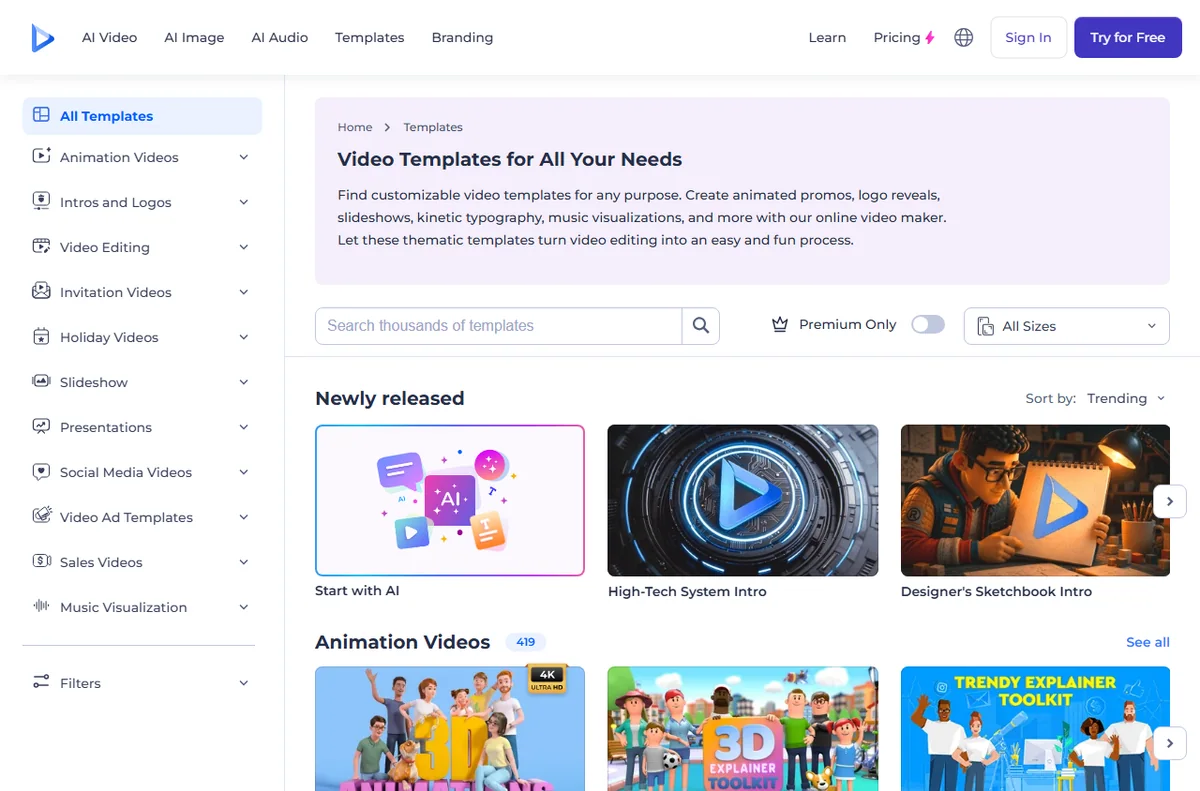The width and height of the screenshot is (1200, 791).
Task: Open the Start with AI thumbnail
Action: click(x=450, y=500)
